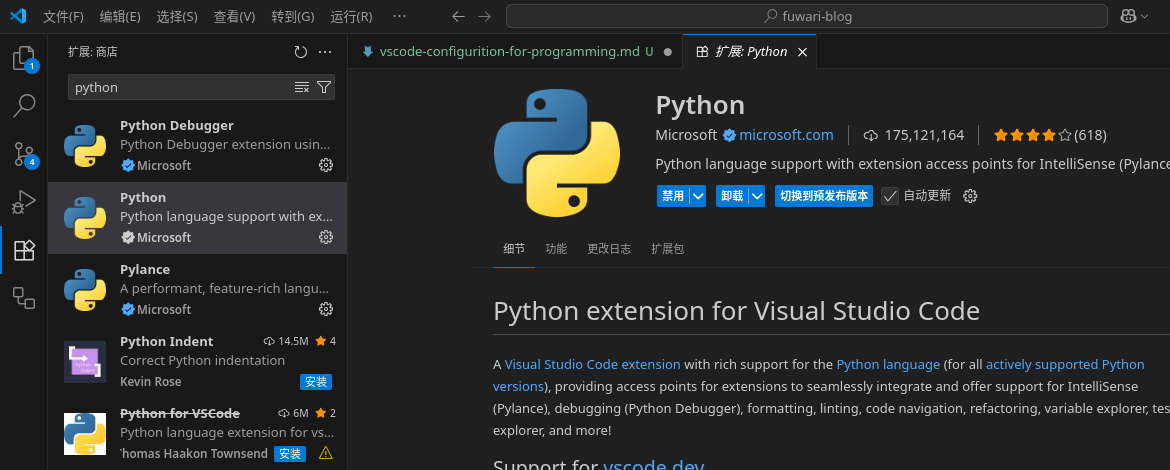The image size is (1170, 470).
Task: Click the large Python logo in details page
Action: 557,153
